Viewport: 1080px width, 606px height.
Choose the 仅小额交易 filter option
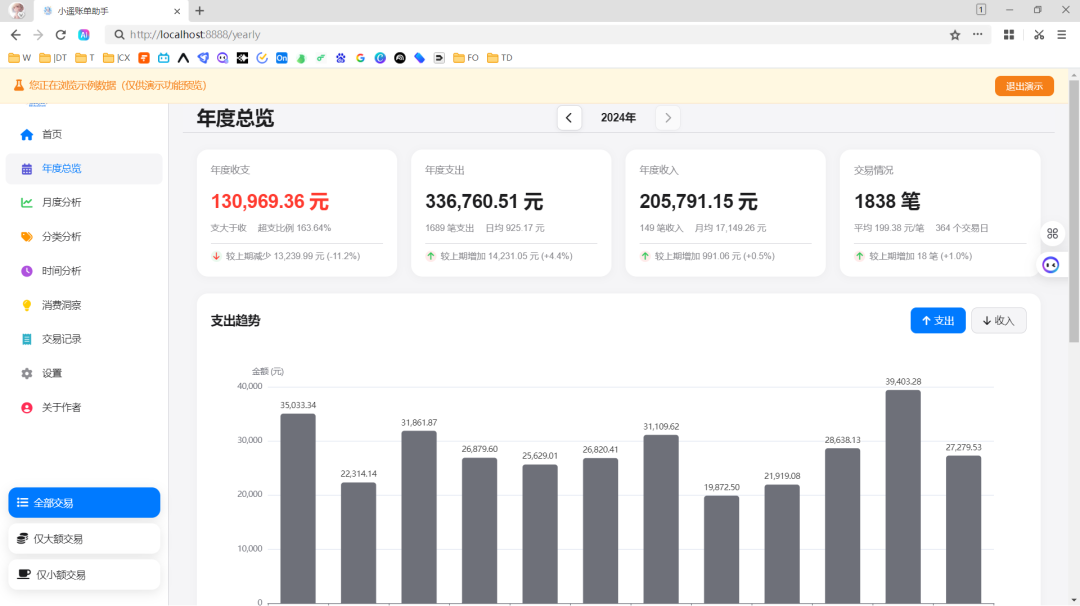point(84,575)
